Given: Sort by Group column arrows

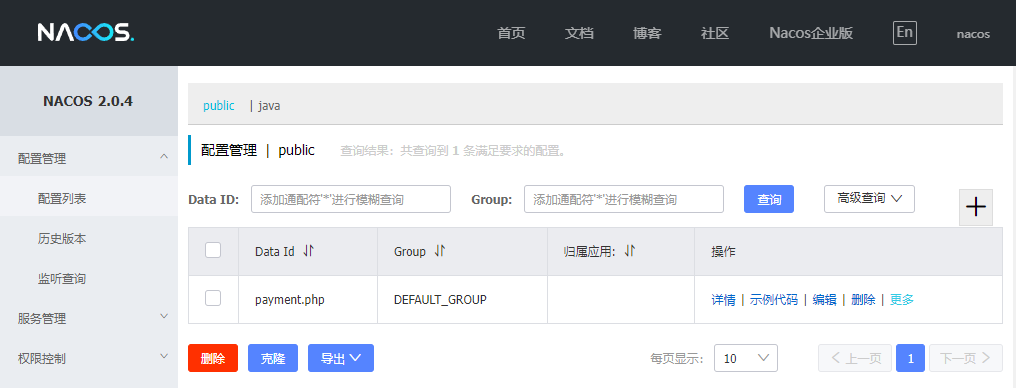Looking at the screenshot, I should tap(439, 251).
